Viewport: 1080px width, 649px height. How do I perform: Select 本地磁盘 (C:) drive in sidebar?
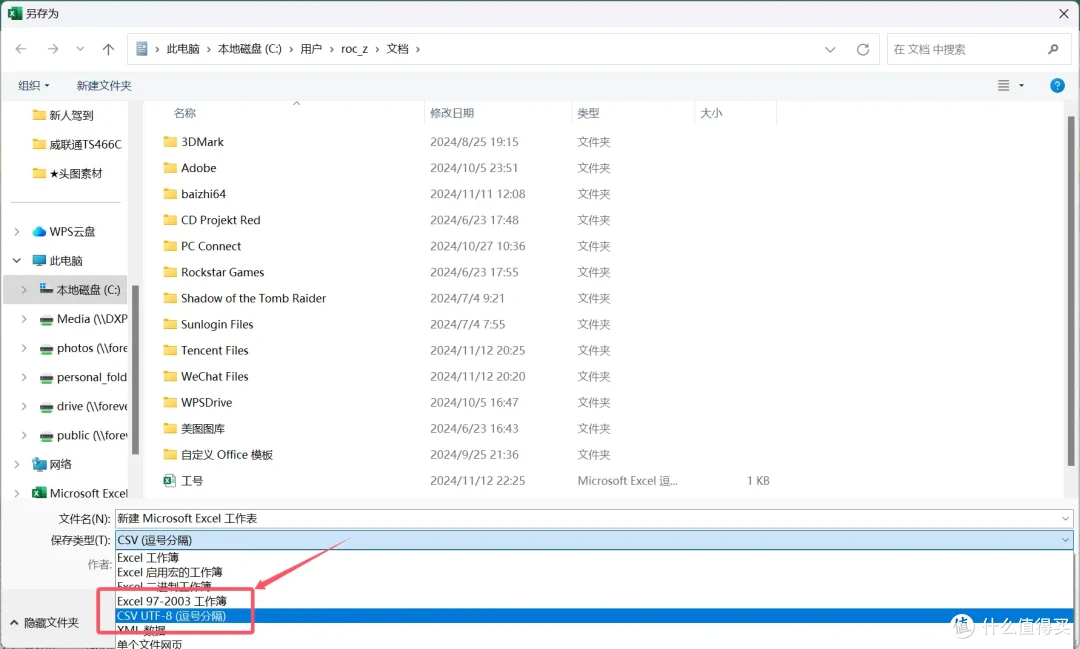[80, 289]
